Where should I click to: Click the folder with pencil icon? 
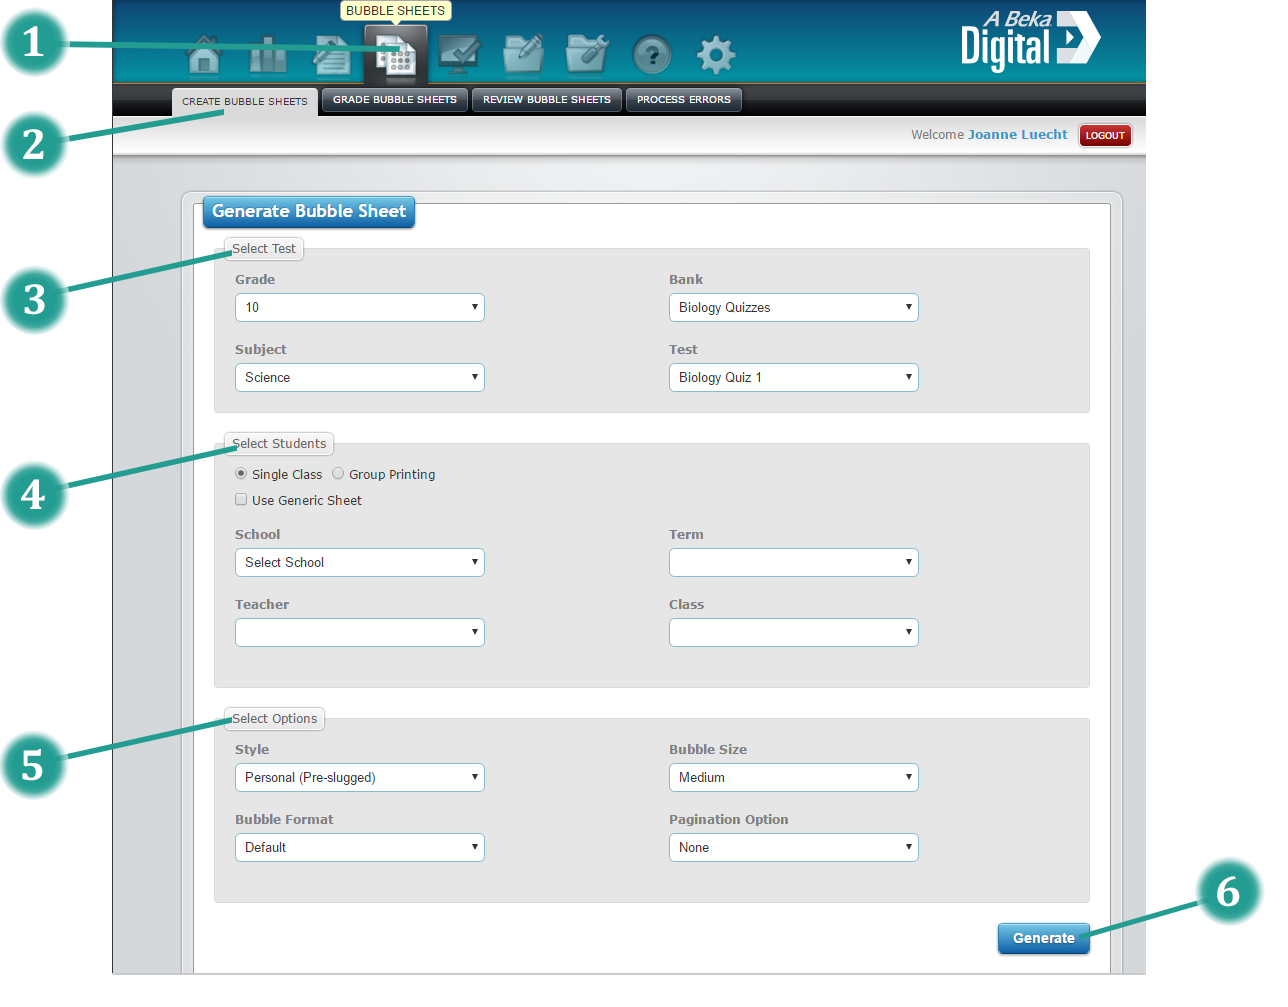tap(523, 55)
